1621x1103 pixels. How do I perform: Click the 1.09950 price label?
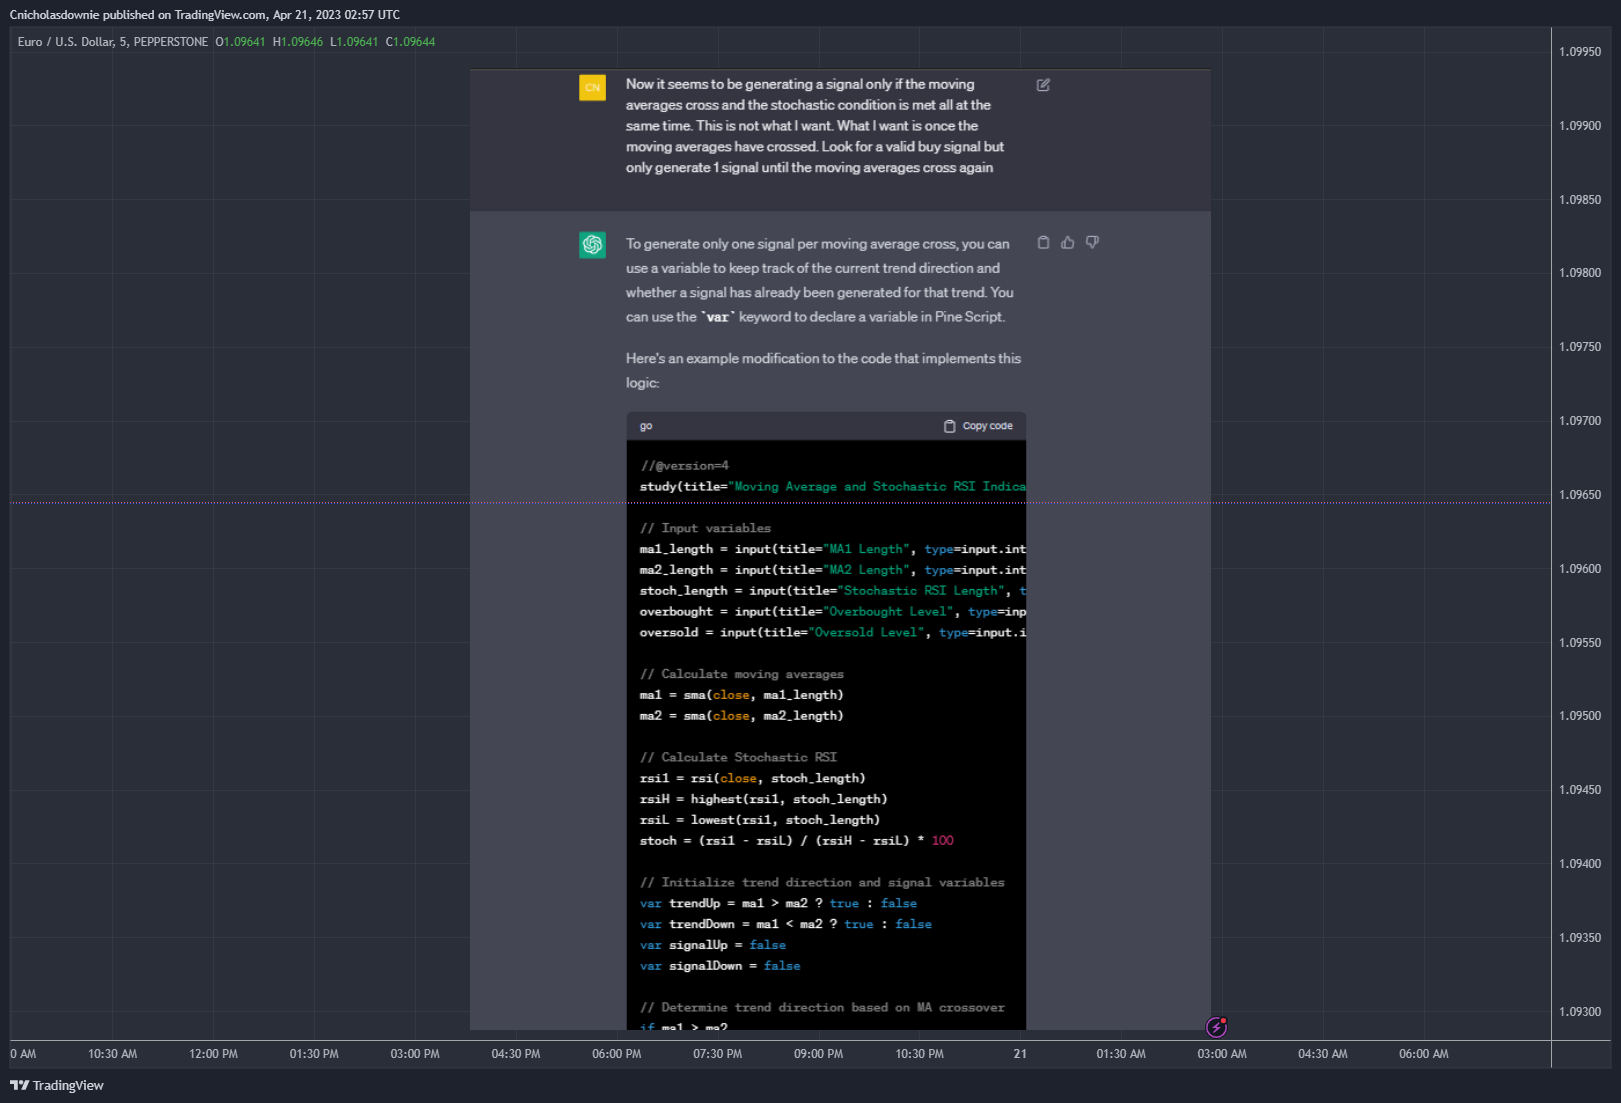(1580, 52)
